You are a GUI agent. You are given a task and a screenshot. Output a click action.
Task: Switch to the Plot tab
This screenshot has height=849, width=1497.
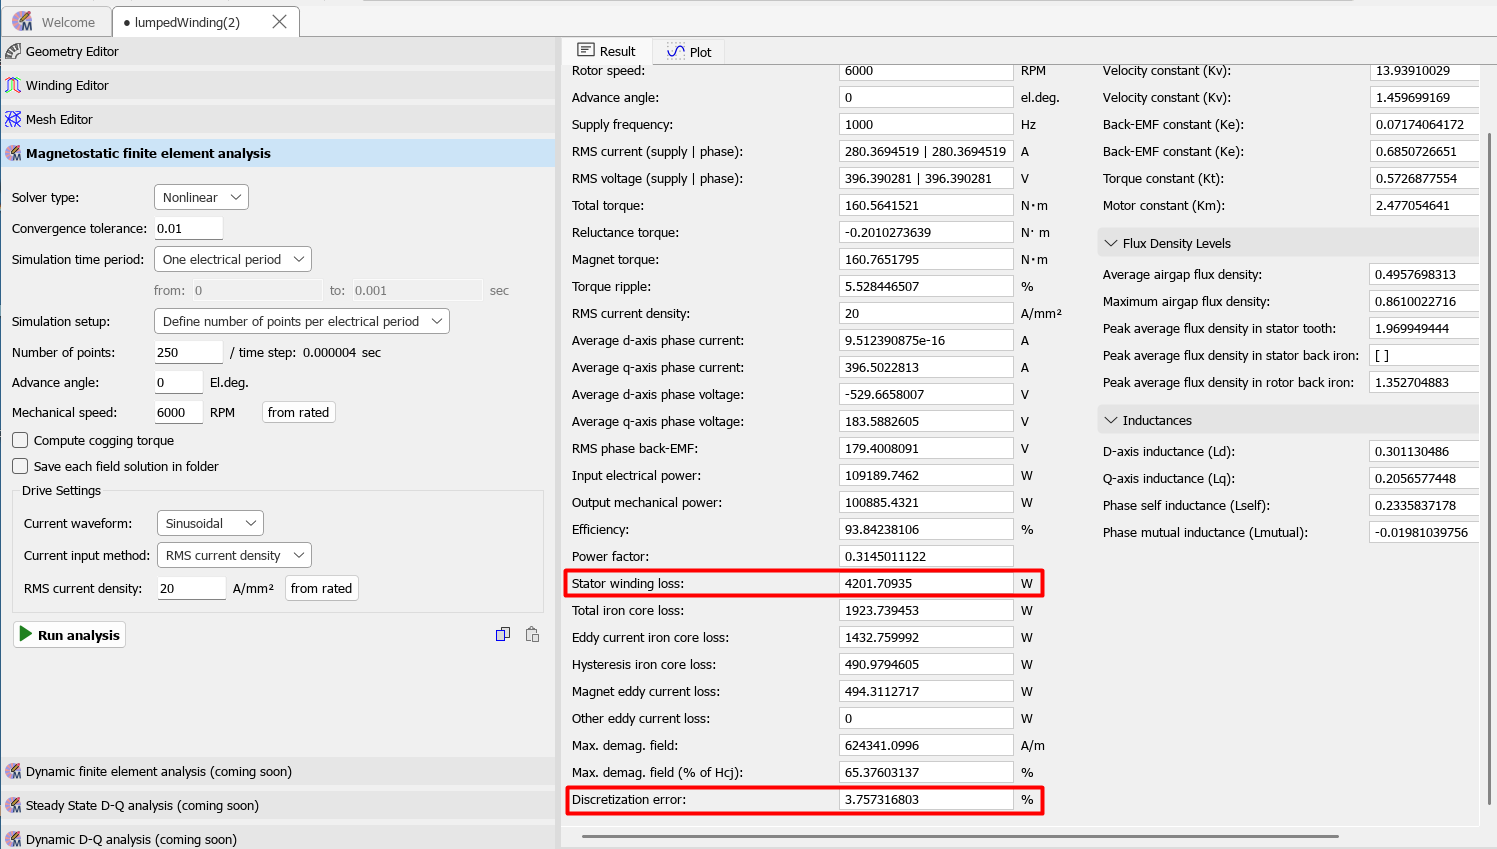[x=689, y=51]
